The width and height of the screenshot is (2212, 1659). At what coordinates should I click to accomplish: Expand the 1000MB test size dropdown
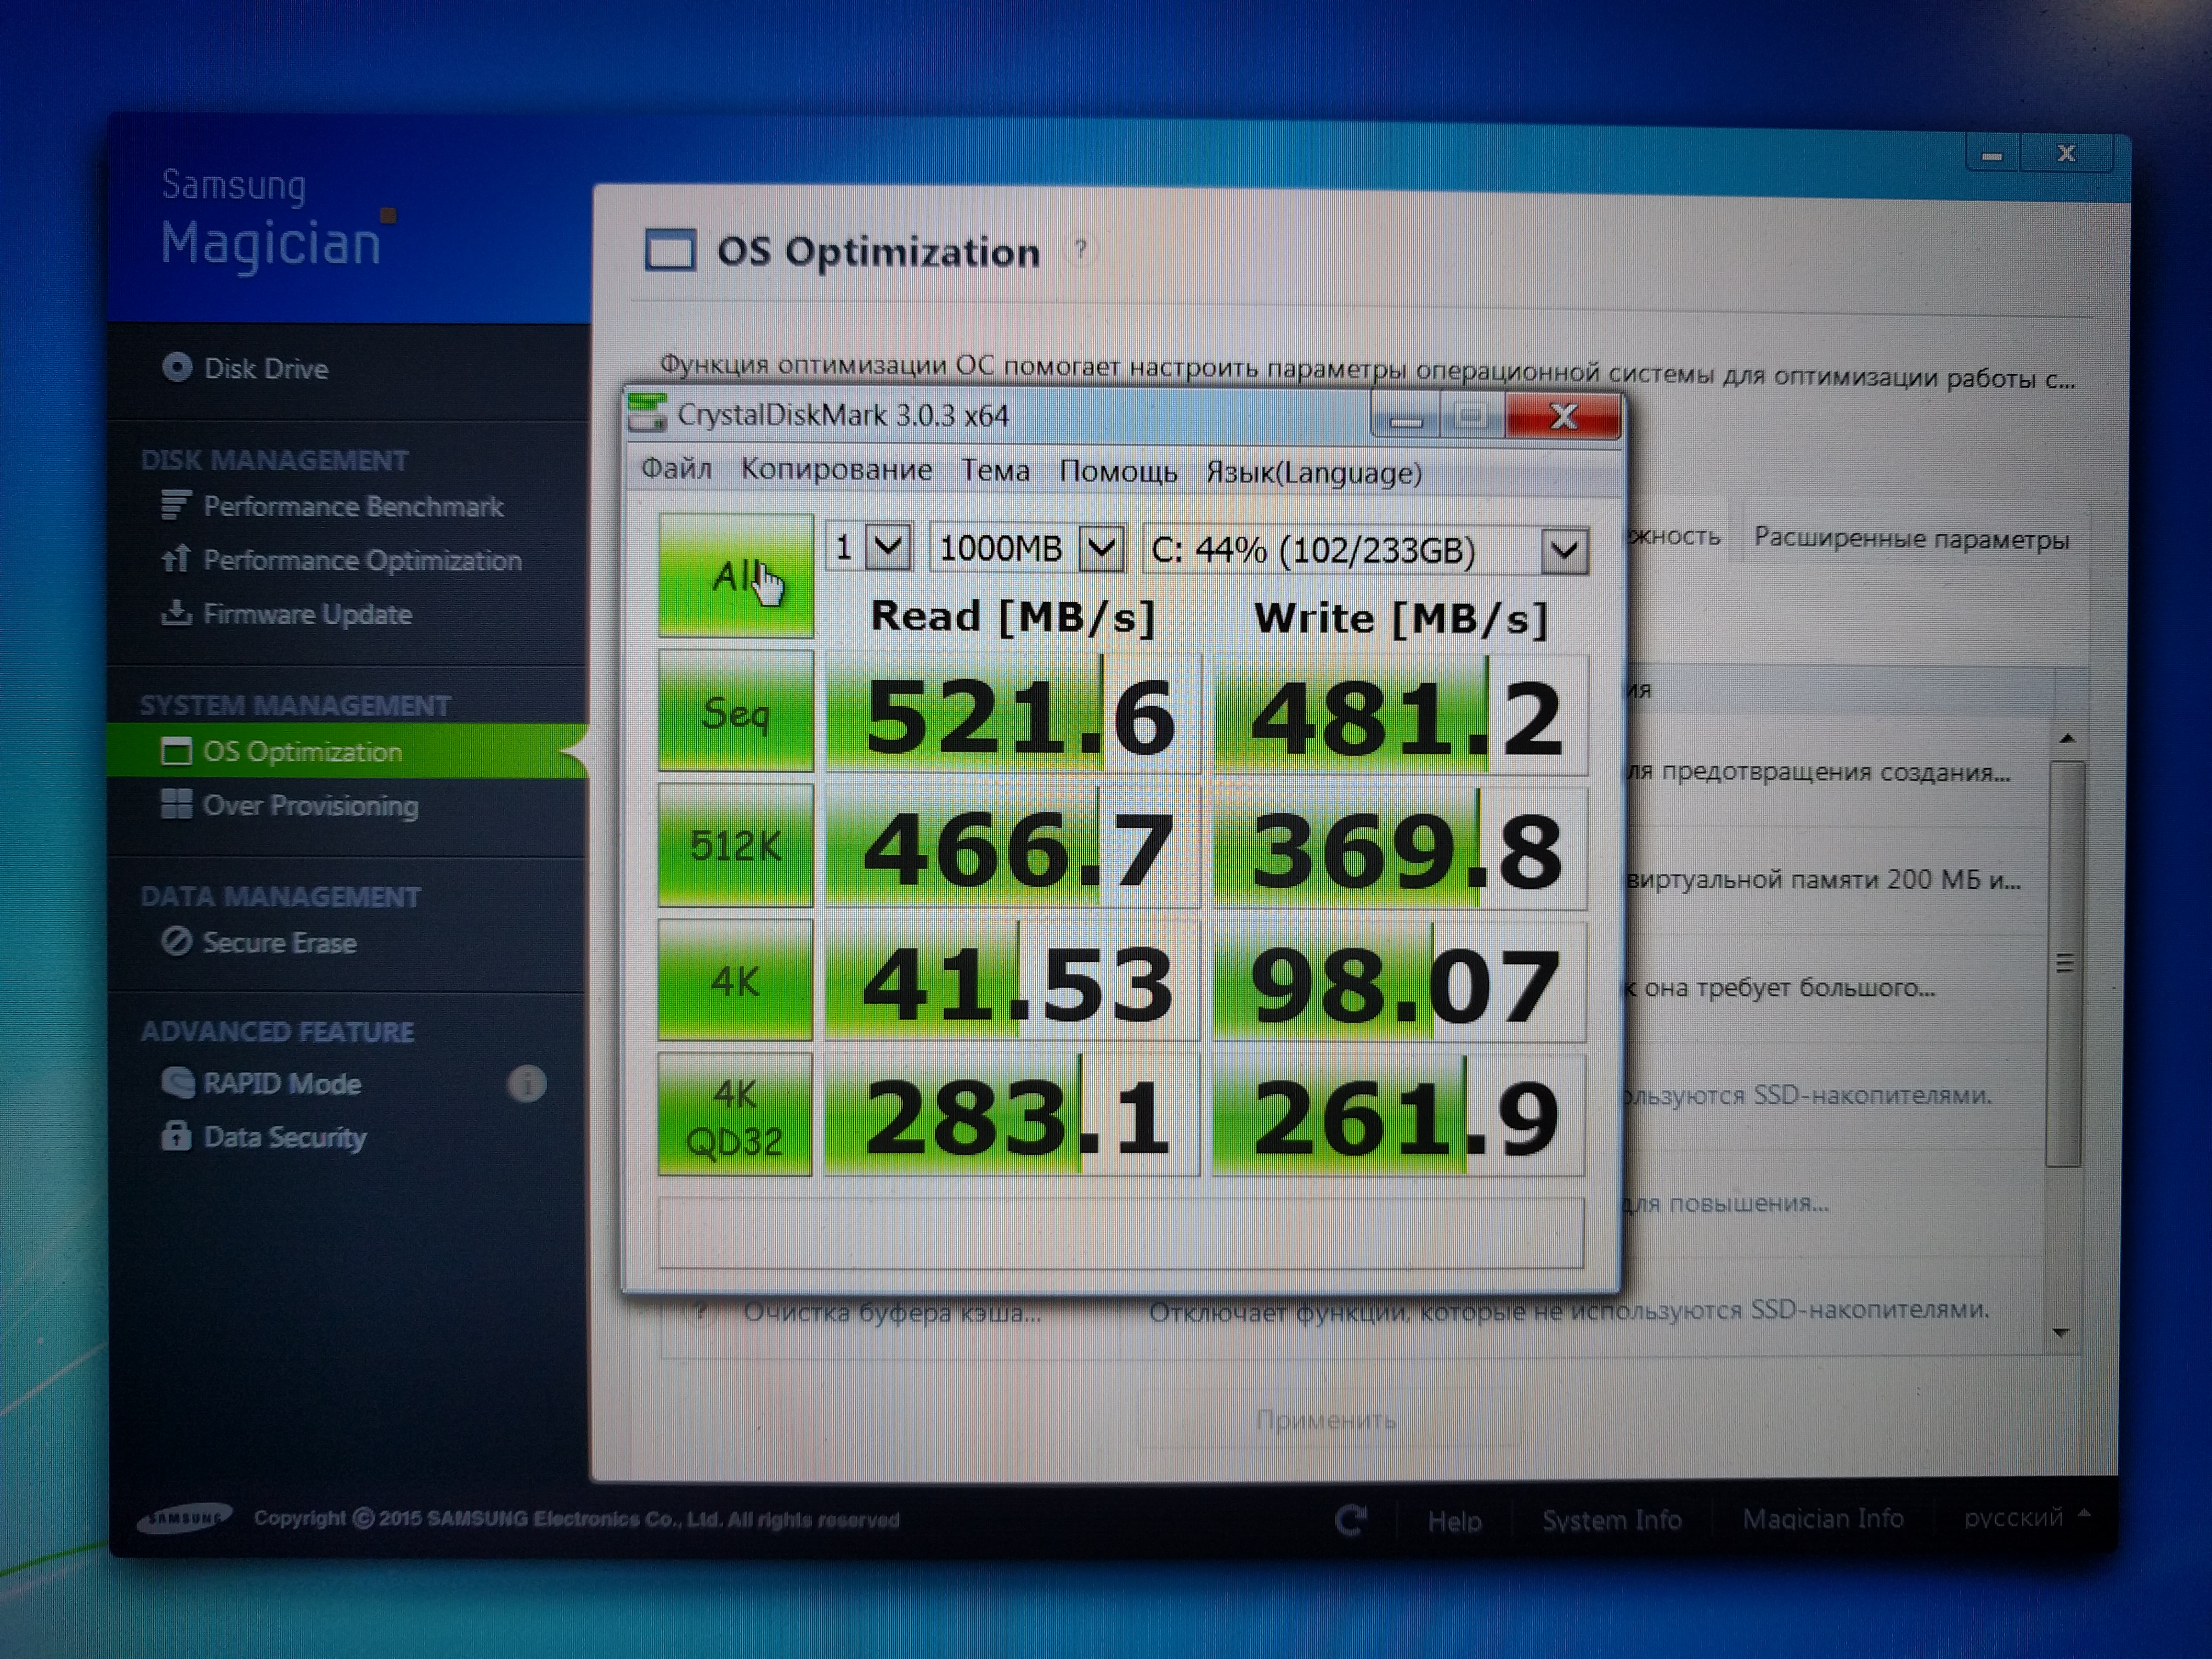pos(1101,548)
